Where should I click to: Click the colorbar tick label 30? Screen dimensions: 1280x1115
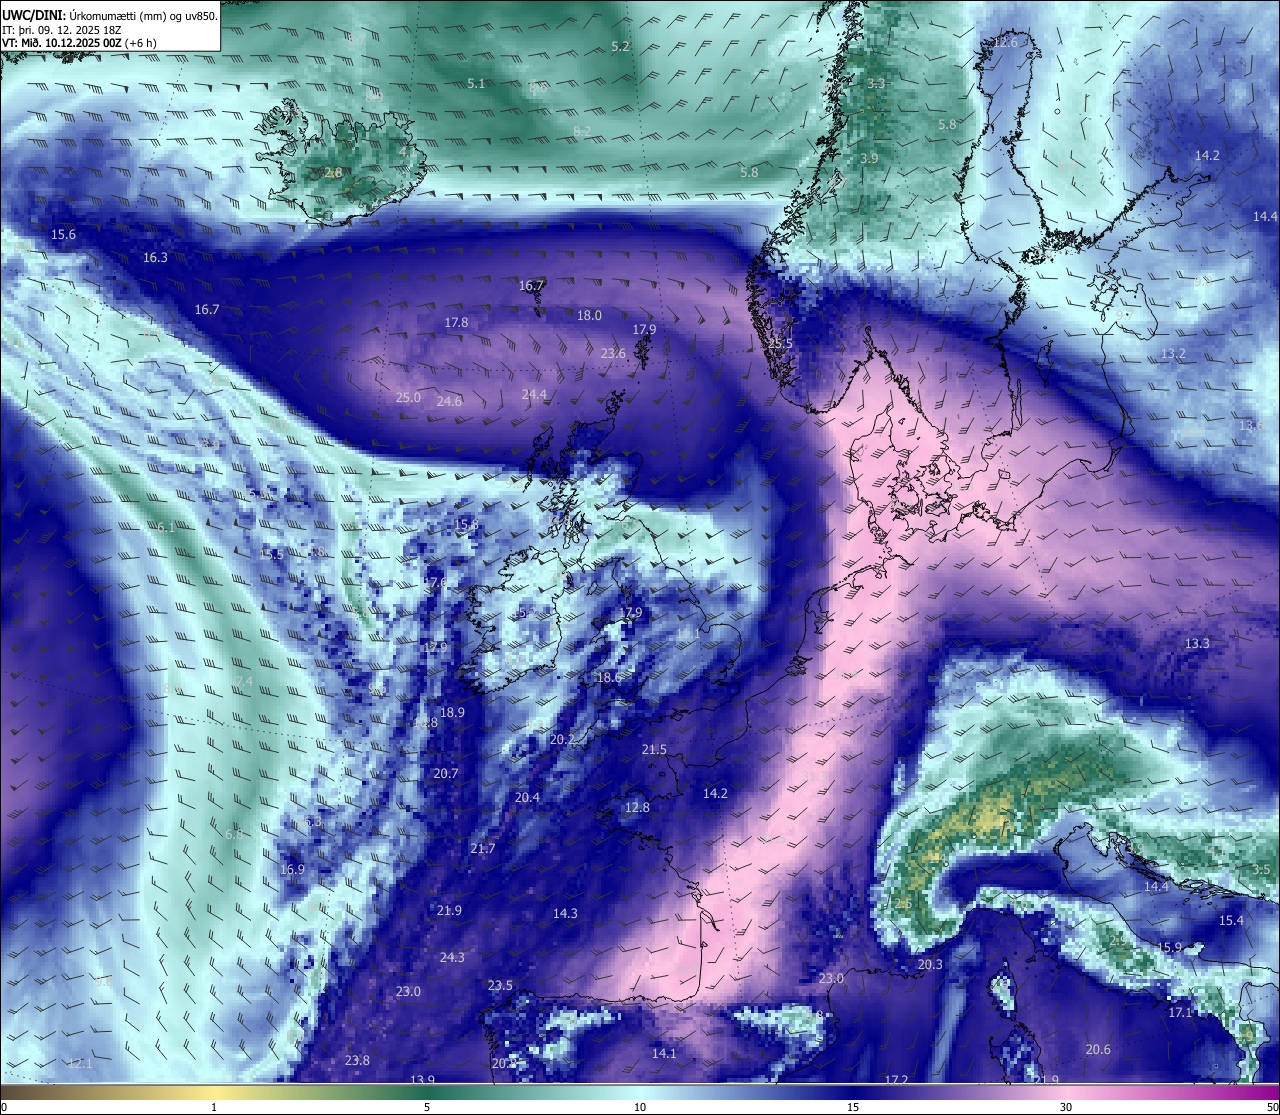pos(1066,1107)
